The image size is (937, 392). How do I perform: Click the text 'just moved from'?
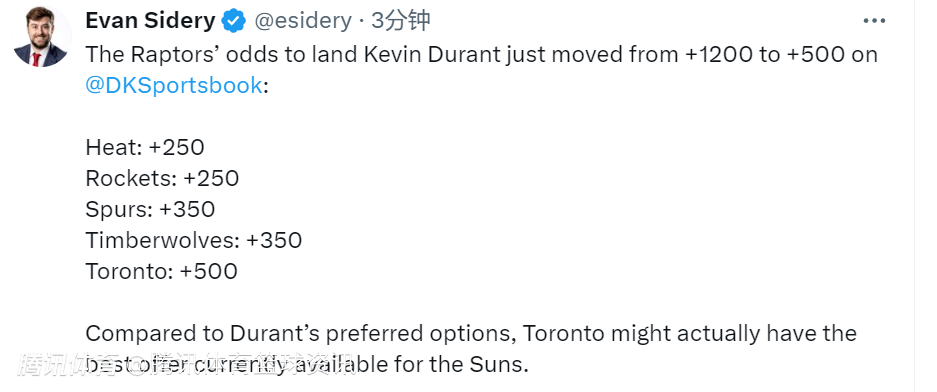pyautogui.click(x=593, y=55)
